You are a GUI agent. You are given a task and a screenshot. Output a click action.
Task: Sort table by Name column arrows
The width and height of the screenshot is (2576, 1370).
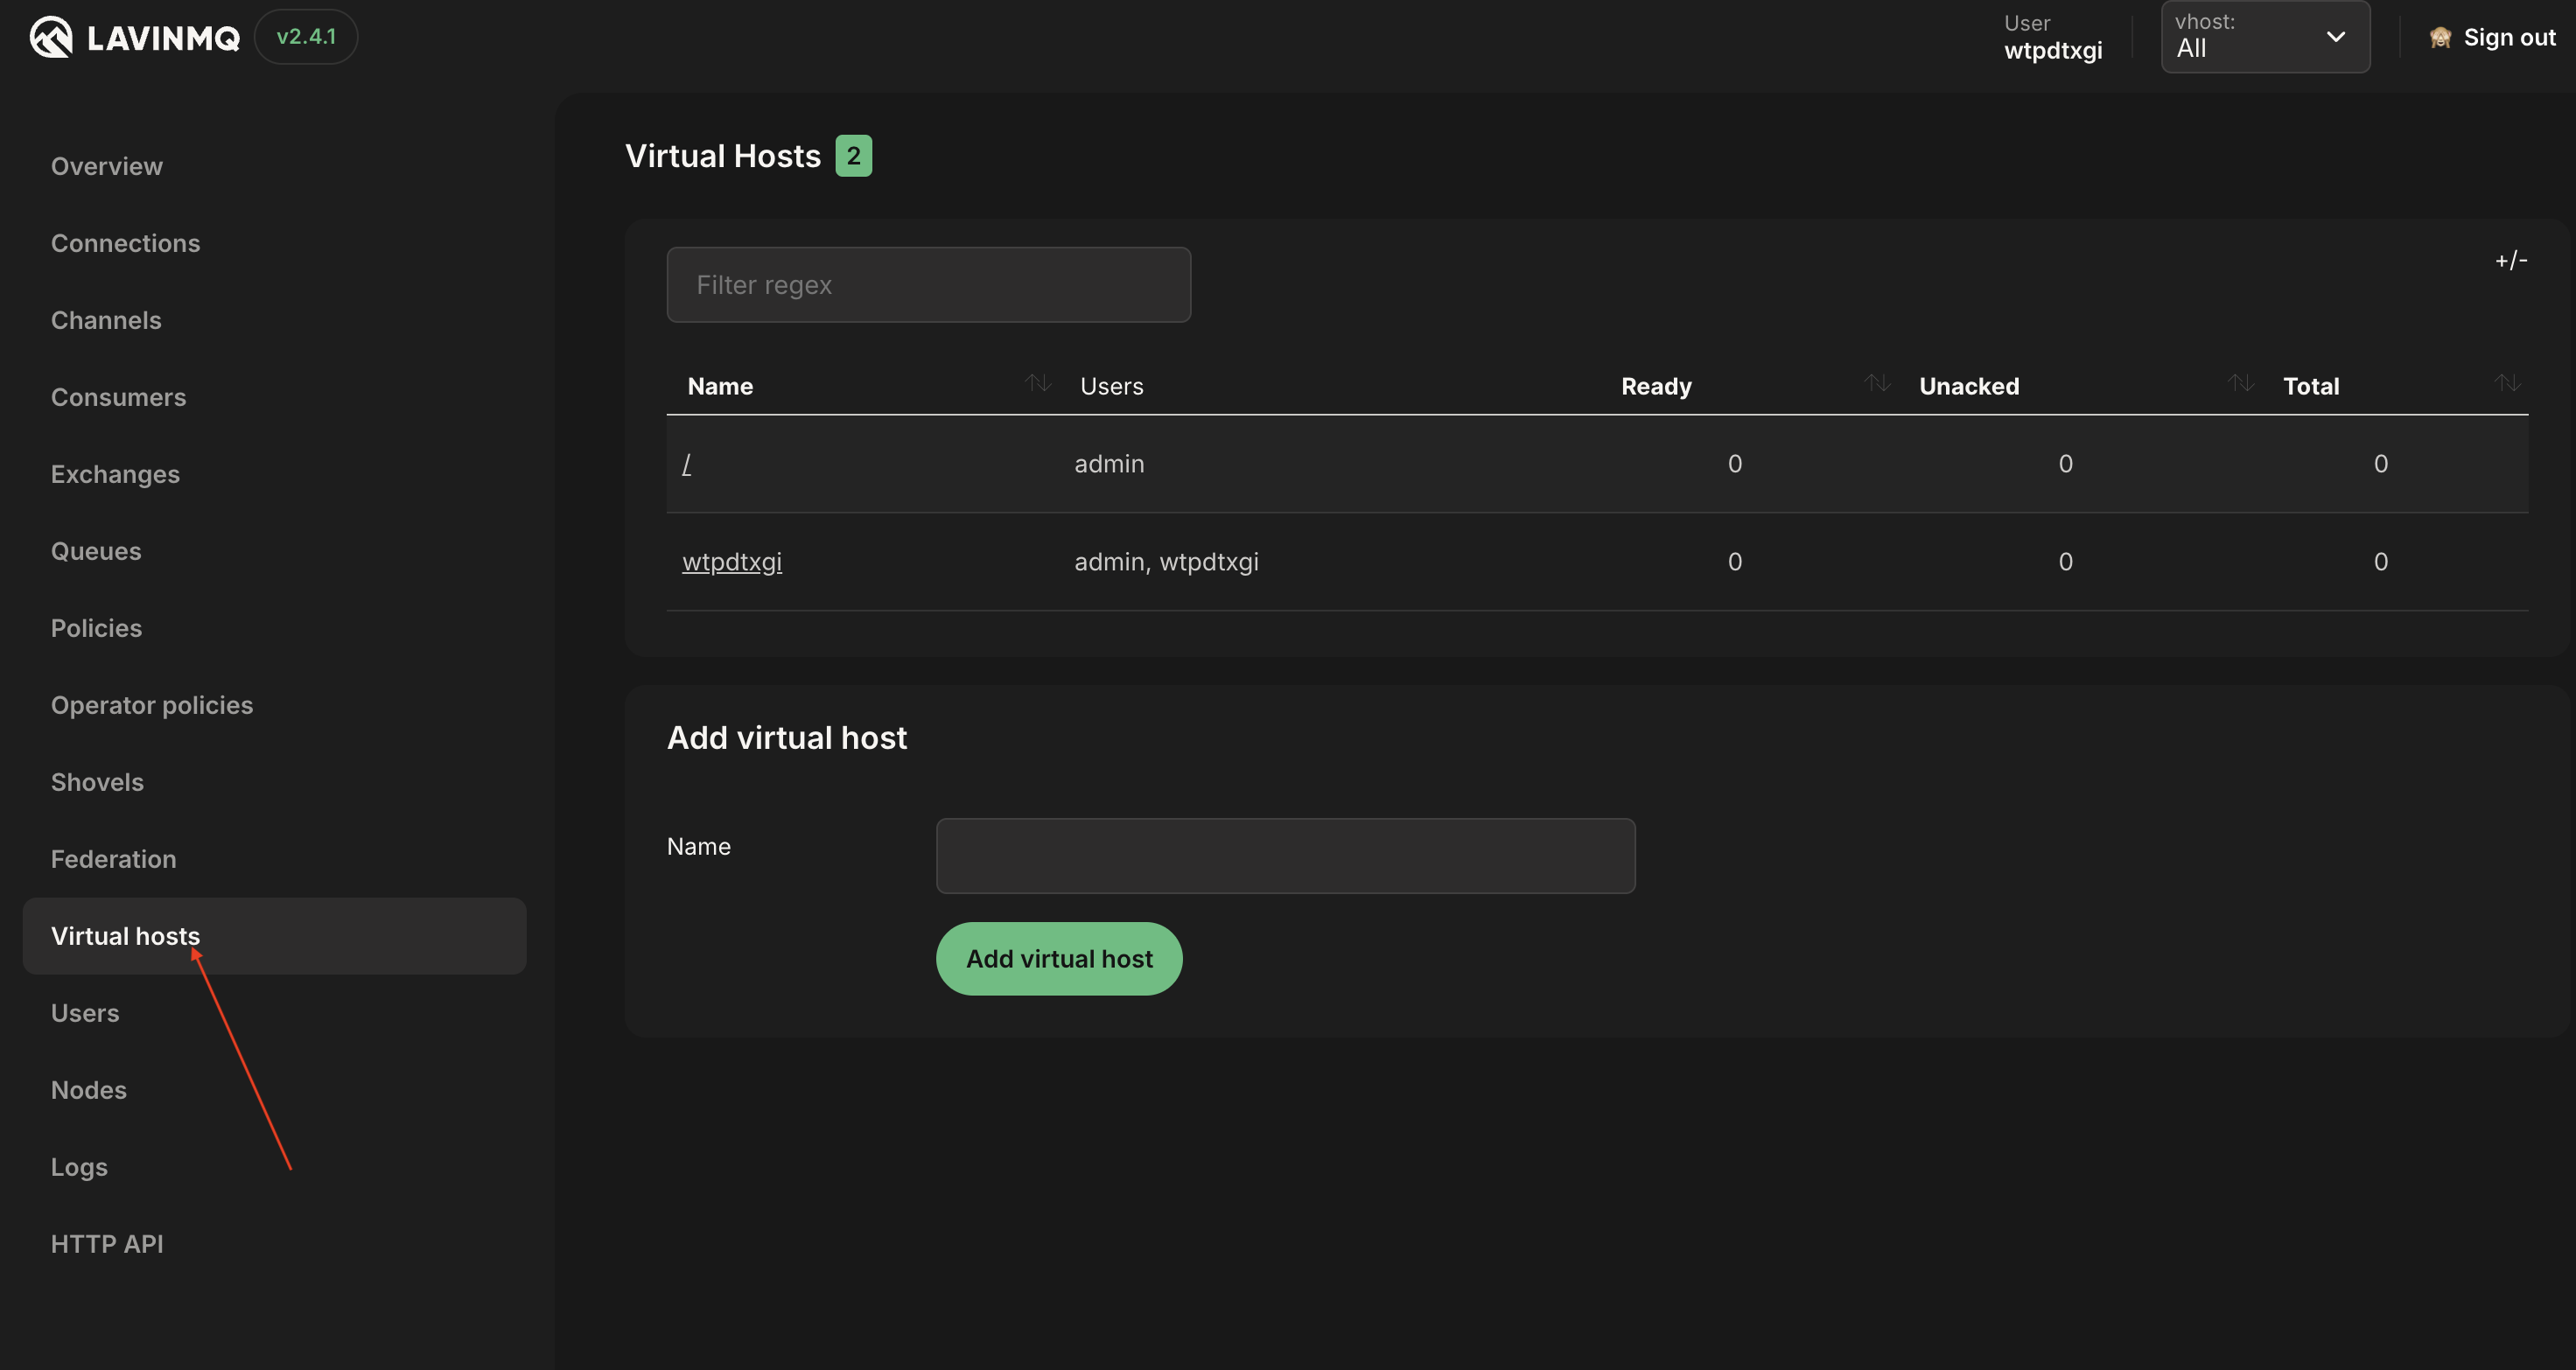[x=1038, y=383]
